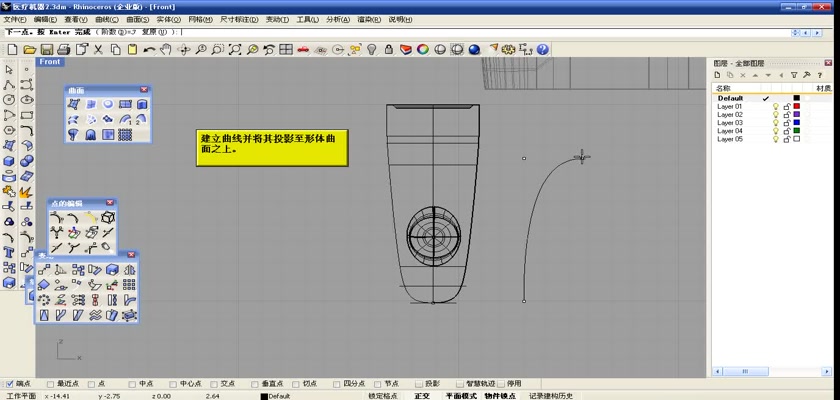Viewport: 840px width, 400px height.
Task: Click 物件锁点 in the status bar
Action: pyautogui.click(x=500, y=395)
